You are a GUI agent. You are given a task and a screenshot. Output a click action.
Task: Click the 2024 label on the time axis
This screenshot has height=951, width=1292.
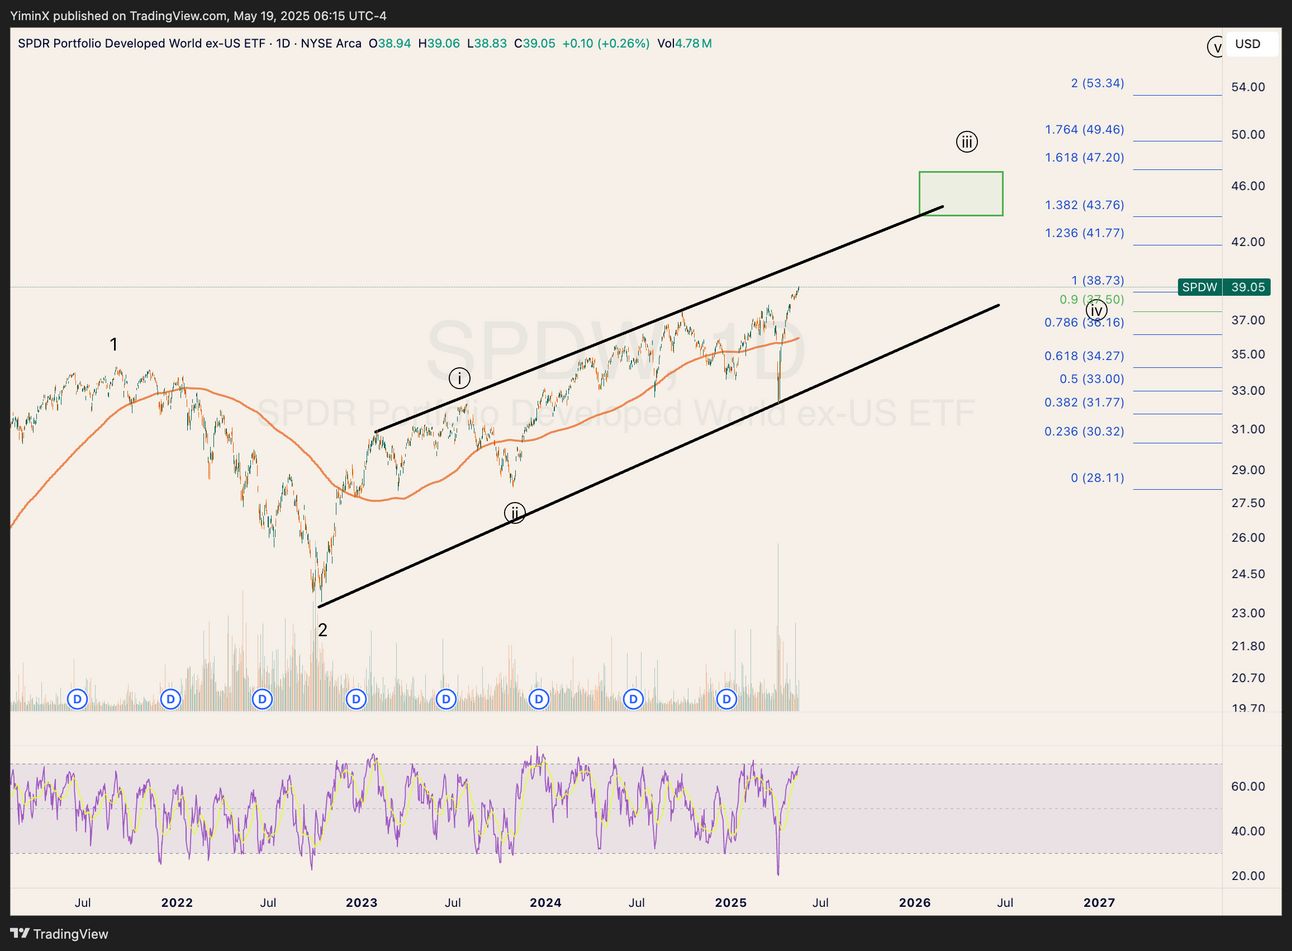[x=546, y=903]
